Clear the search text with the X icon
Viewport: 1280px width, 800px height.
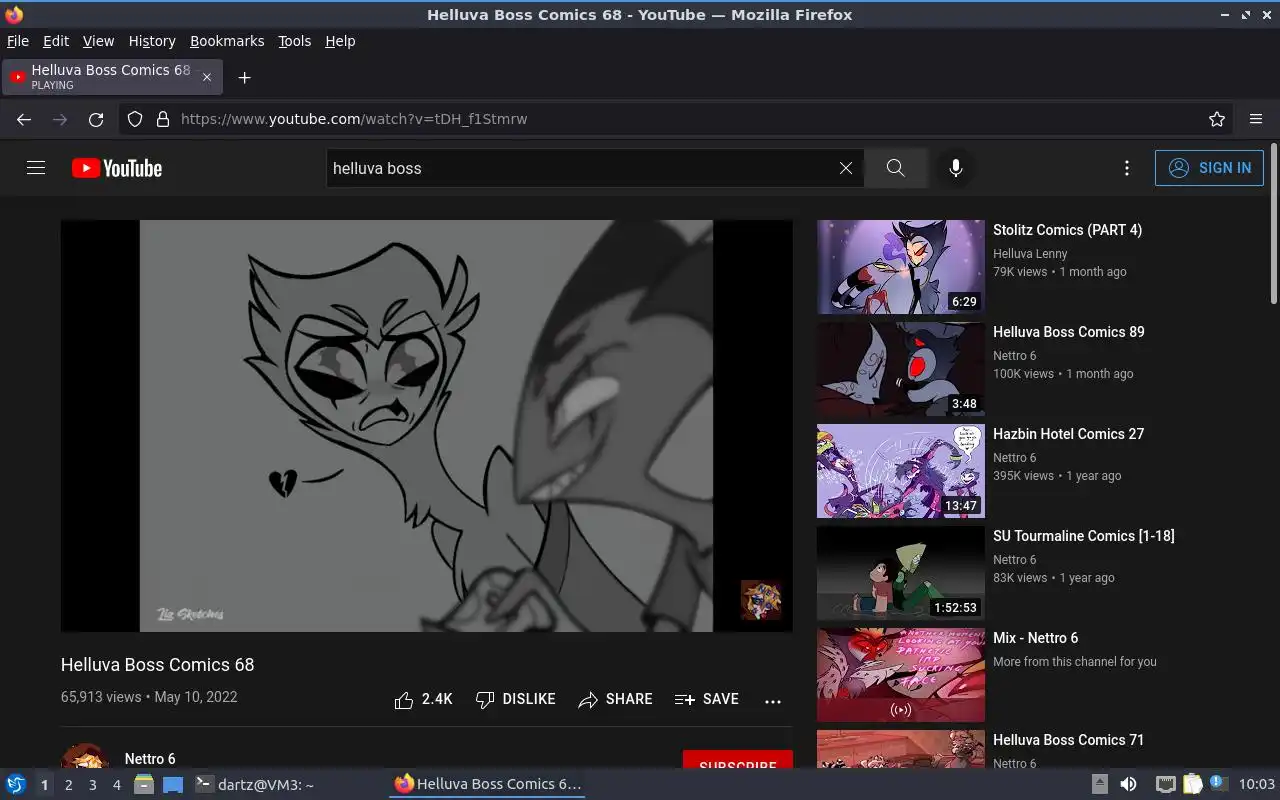pos(846,168)
